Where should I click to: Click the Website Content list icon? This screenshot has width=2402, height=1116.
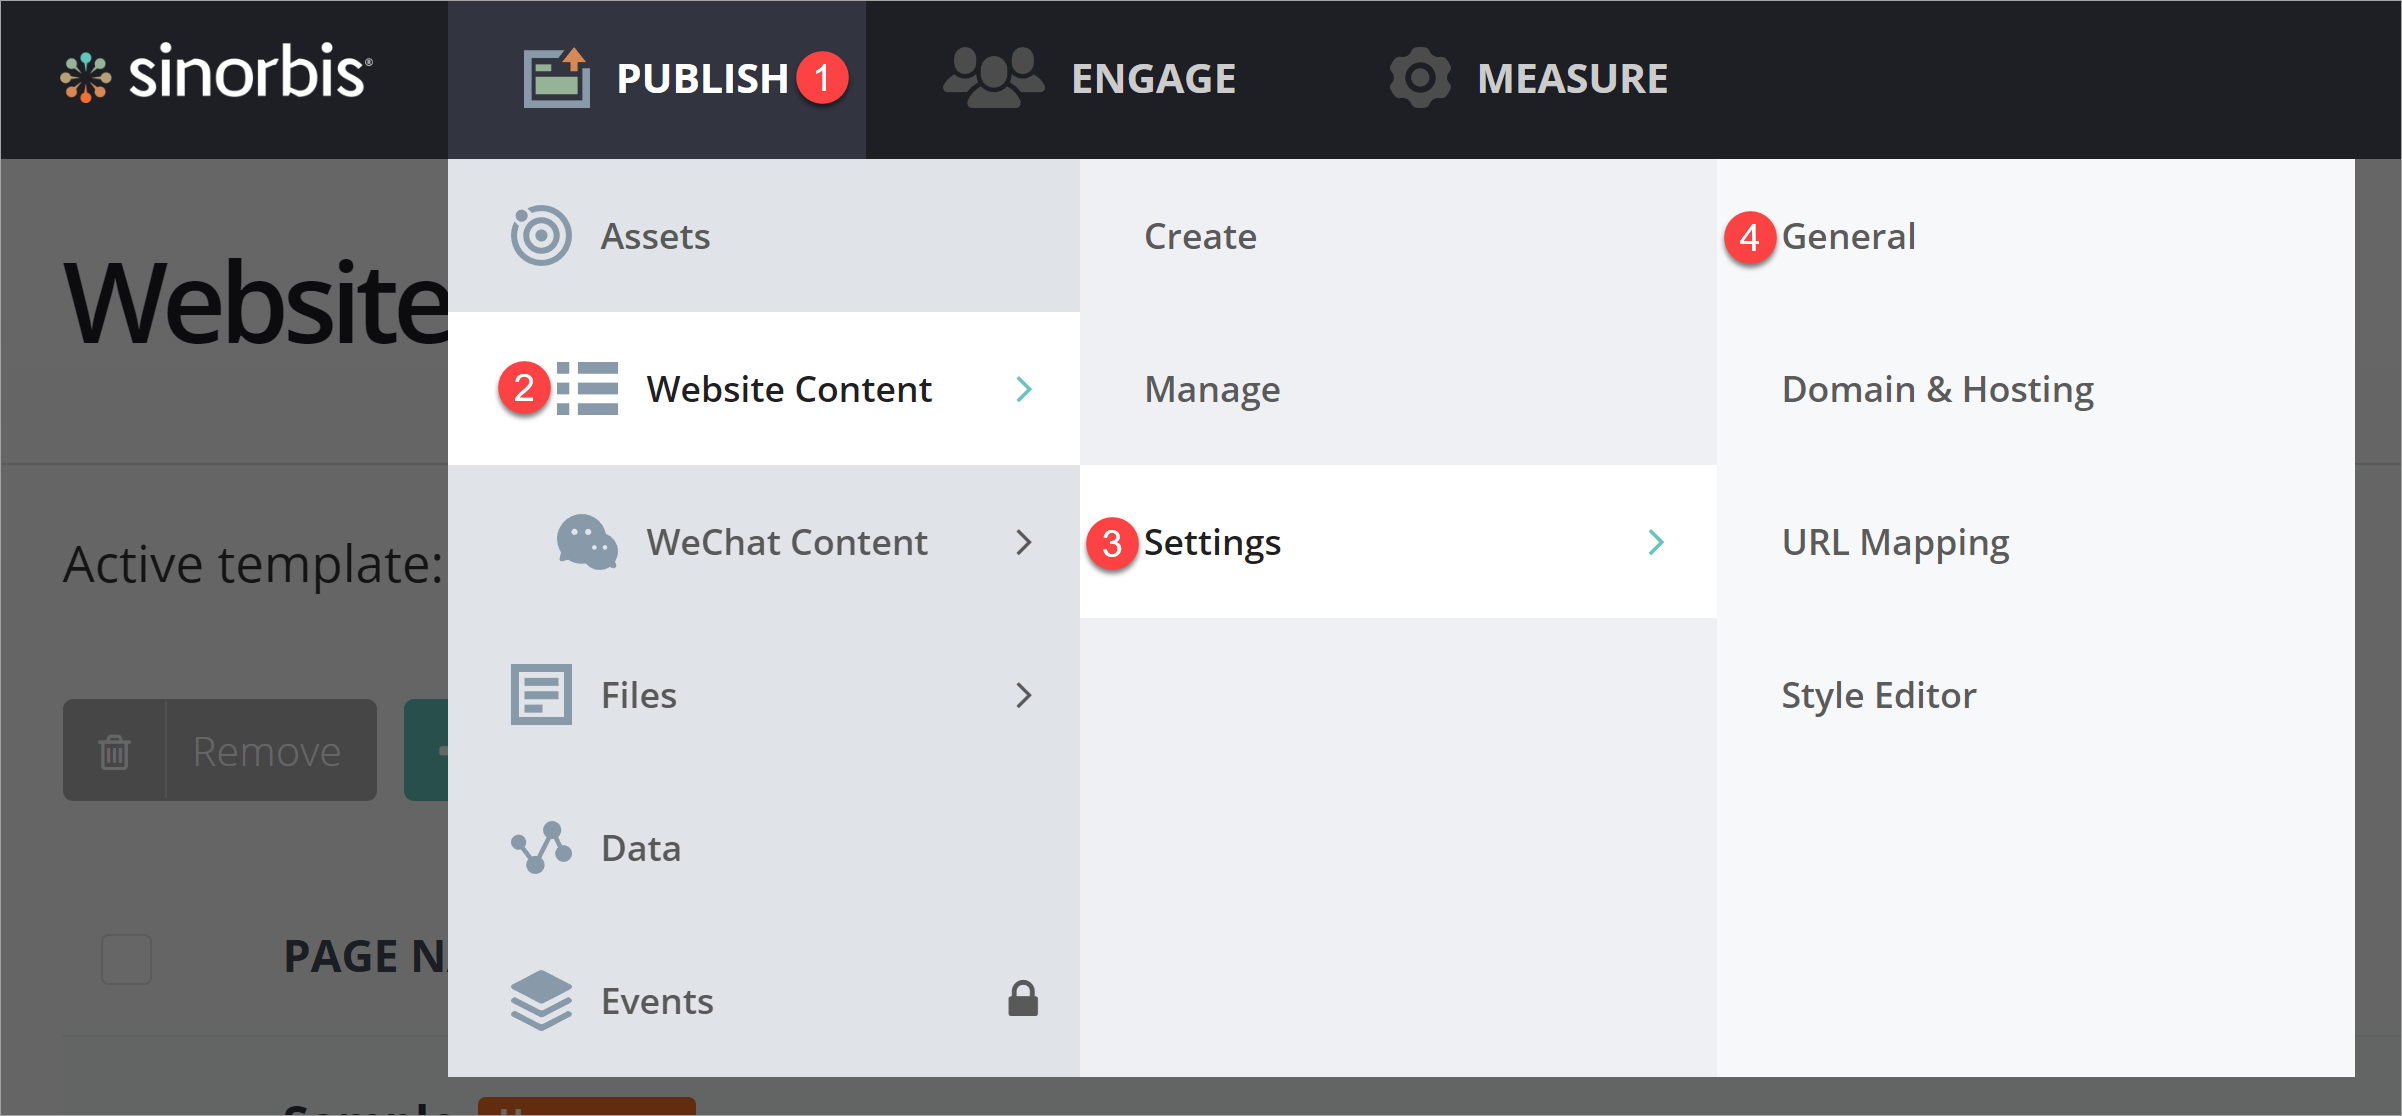pyautogui.click(x=590, y=389)
